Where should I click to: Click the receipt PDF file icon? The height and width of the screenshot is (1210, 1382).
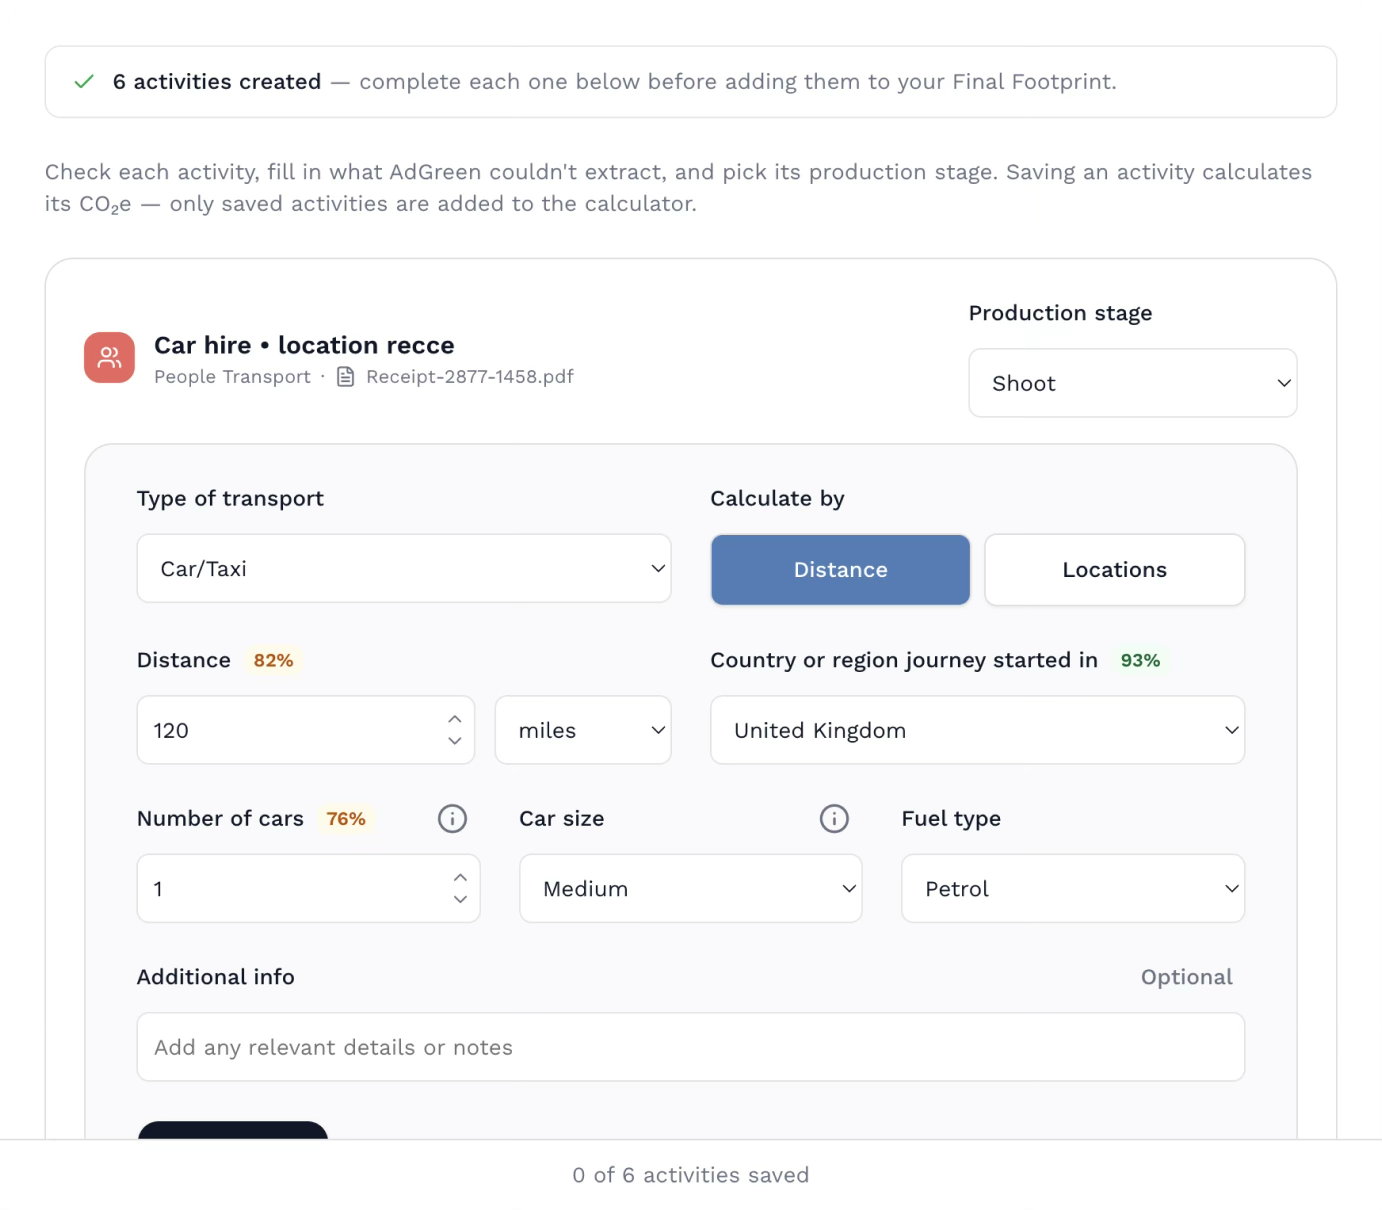(346, 377)
